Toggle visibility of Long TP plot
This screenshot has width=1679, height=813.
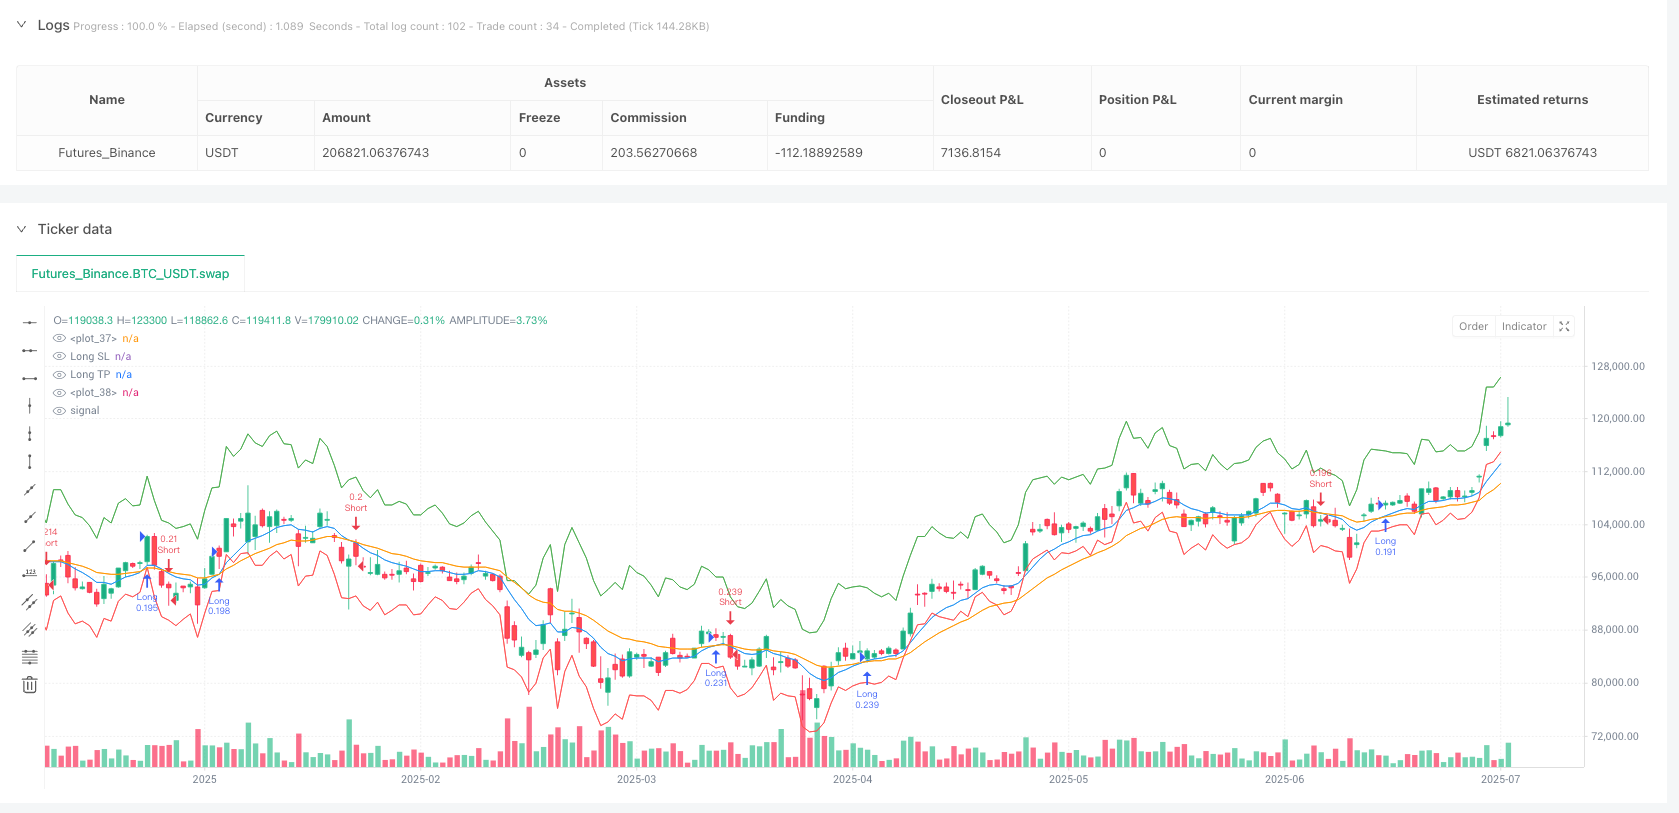tap(59, 375)
